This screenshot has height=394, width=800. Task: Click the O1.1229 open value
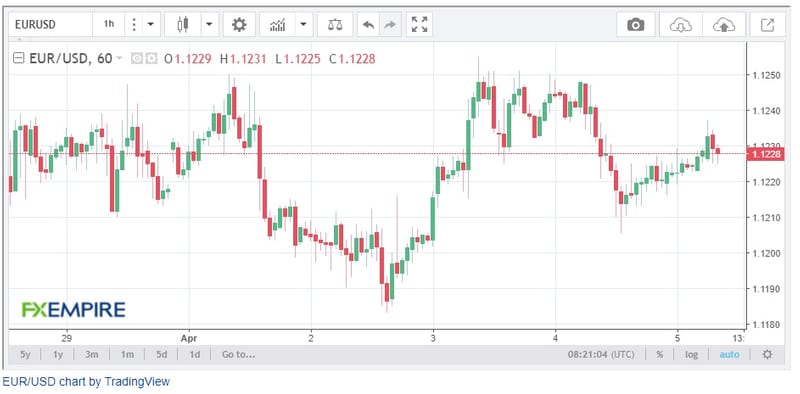[x=188, y=59]
